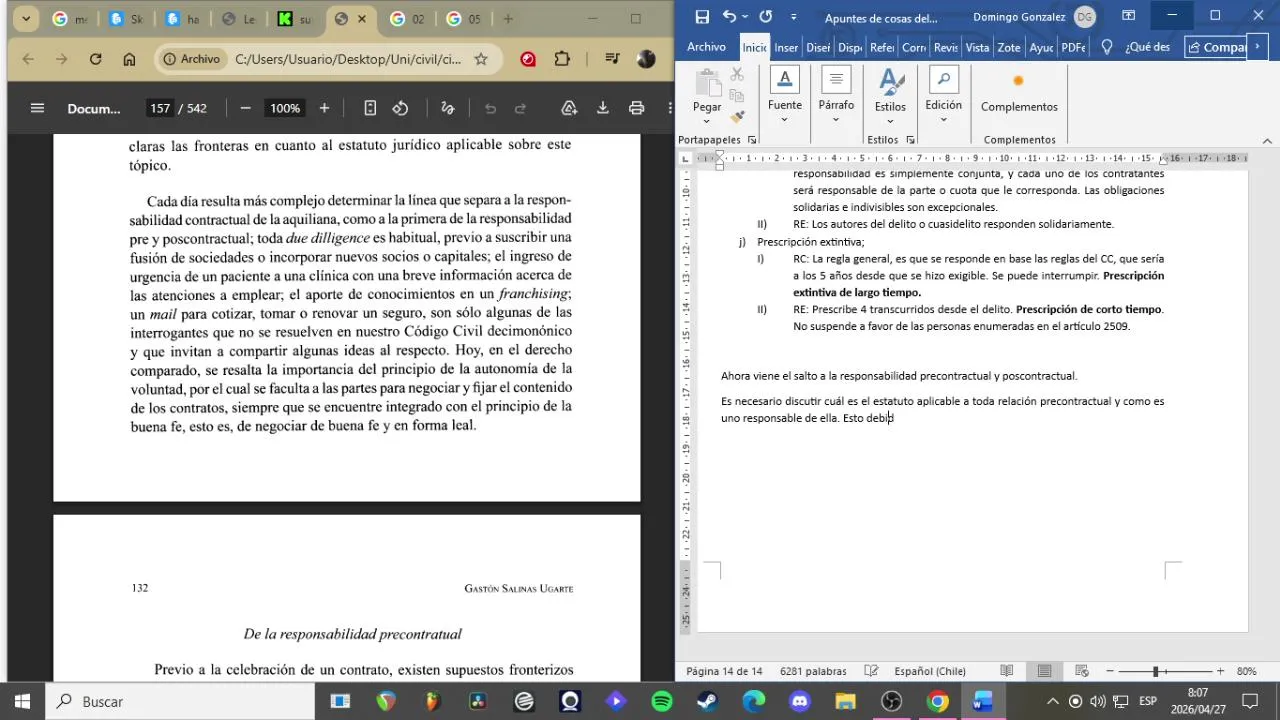The height and width of the screenshot is (720, 1280).
Task: Click Word zoom out minus button
Action: (x=1110, y=671)
